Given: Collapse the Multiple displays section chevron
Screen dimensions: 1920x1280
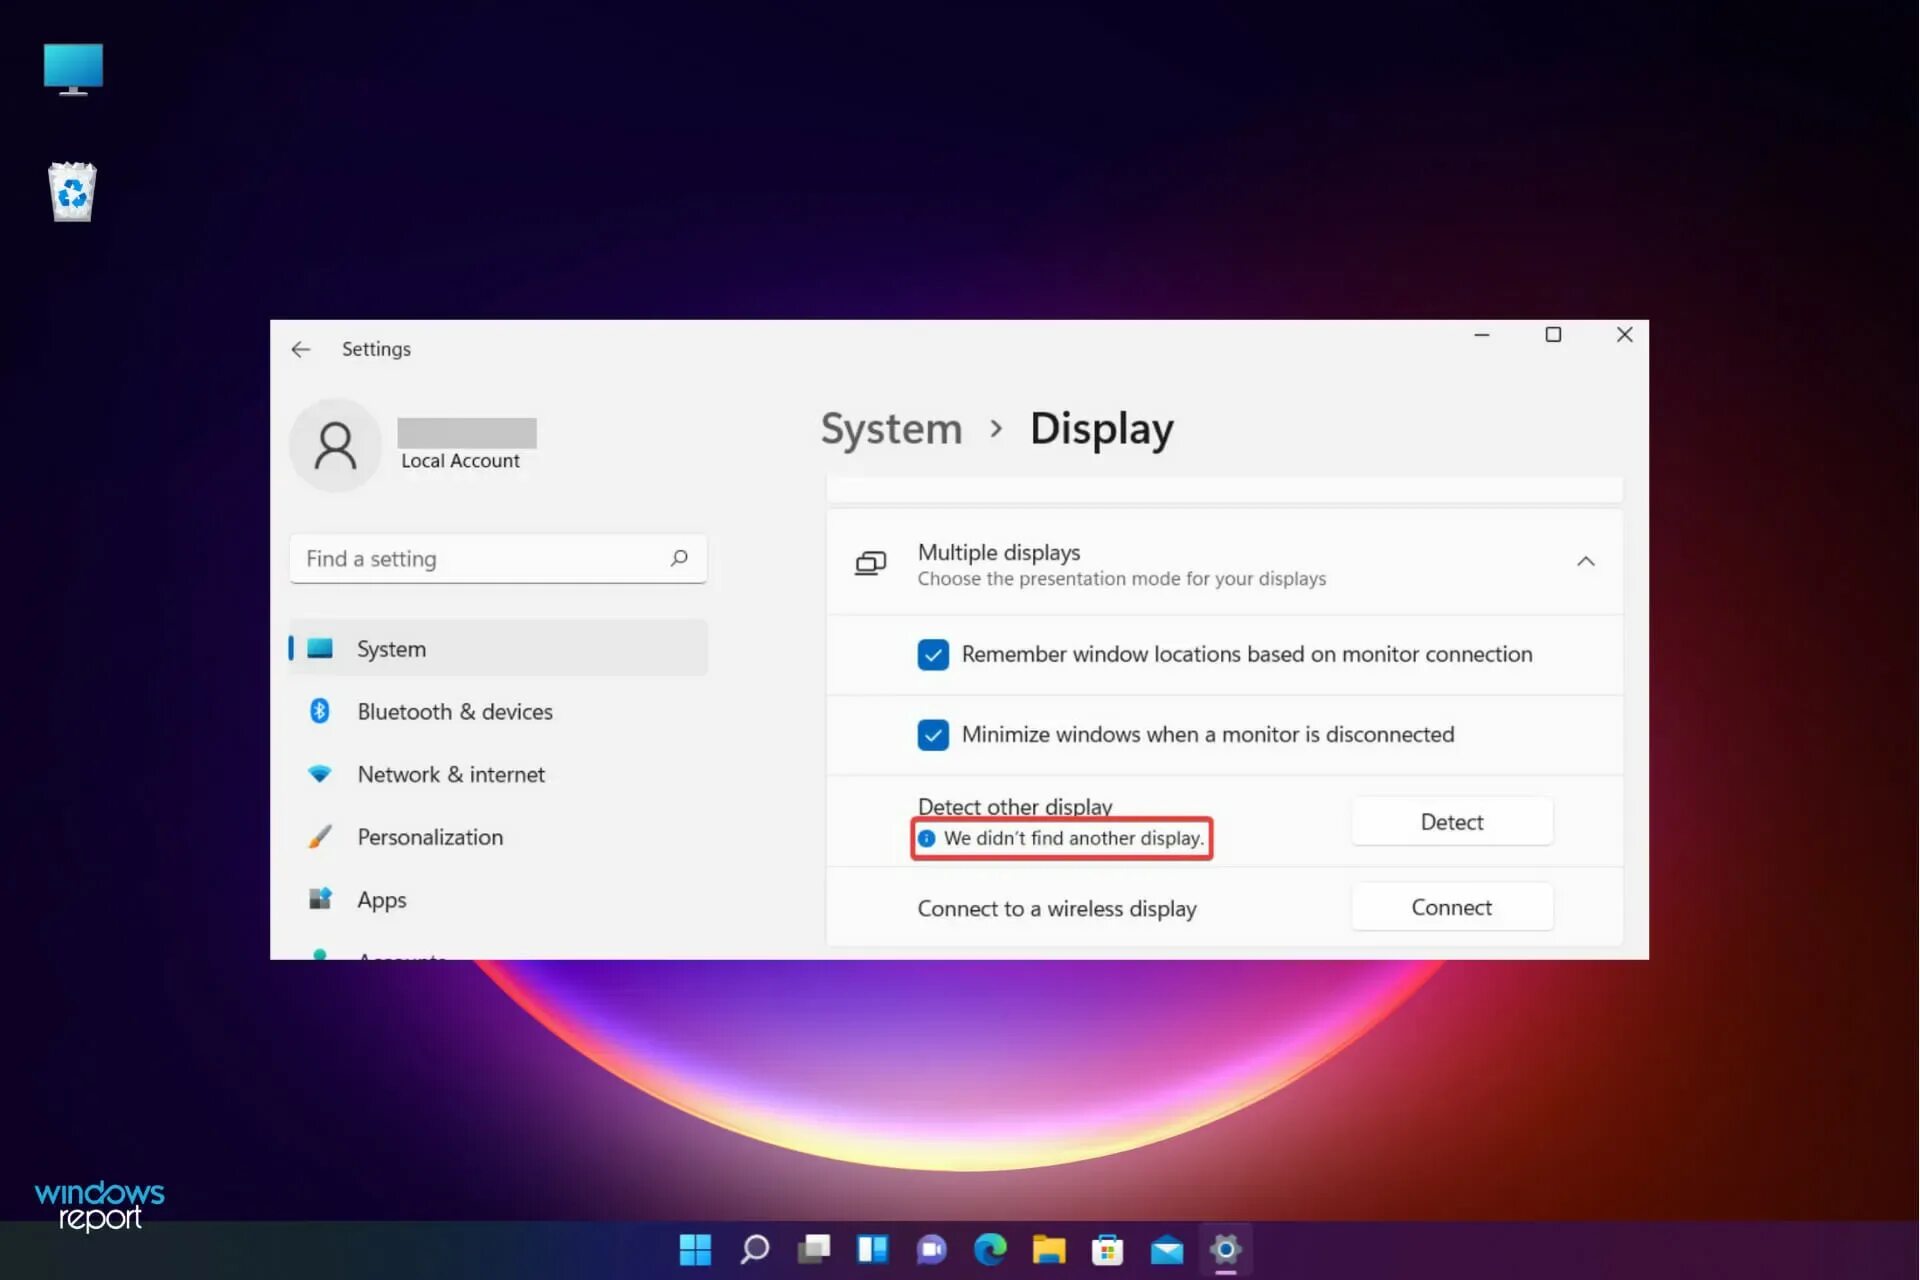Looking at the screenshot, I should pyautogui.click(x=1585, y=562).
